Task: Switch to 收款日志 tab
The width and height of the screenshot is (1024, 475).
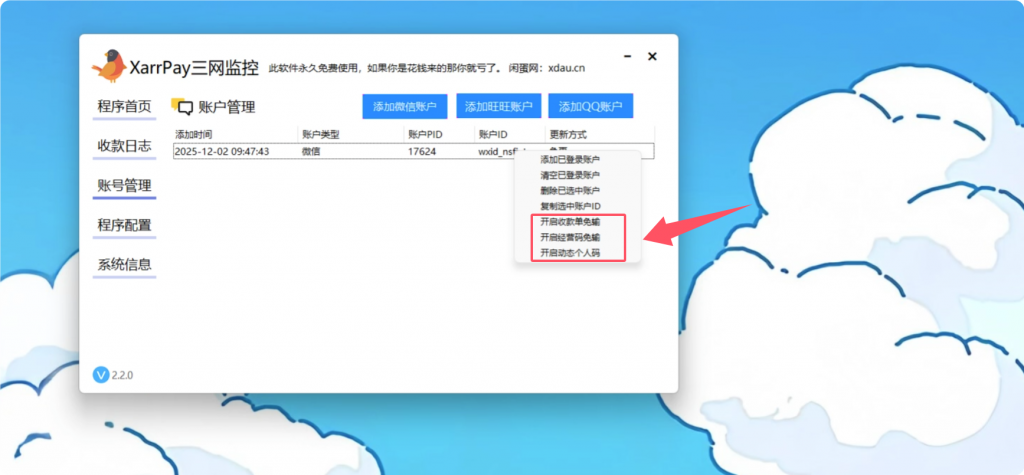Action: (124, 146)
